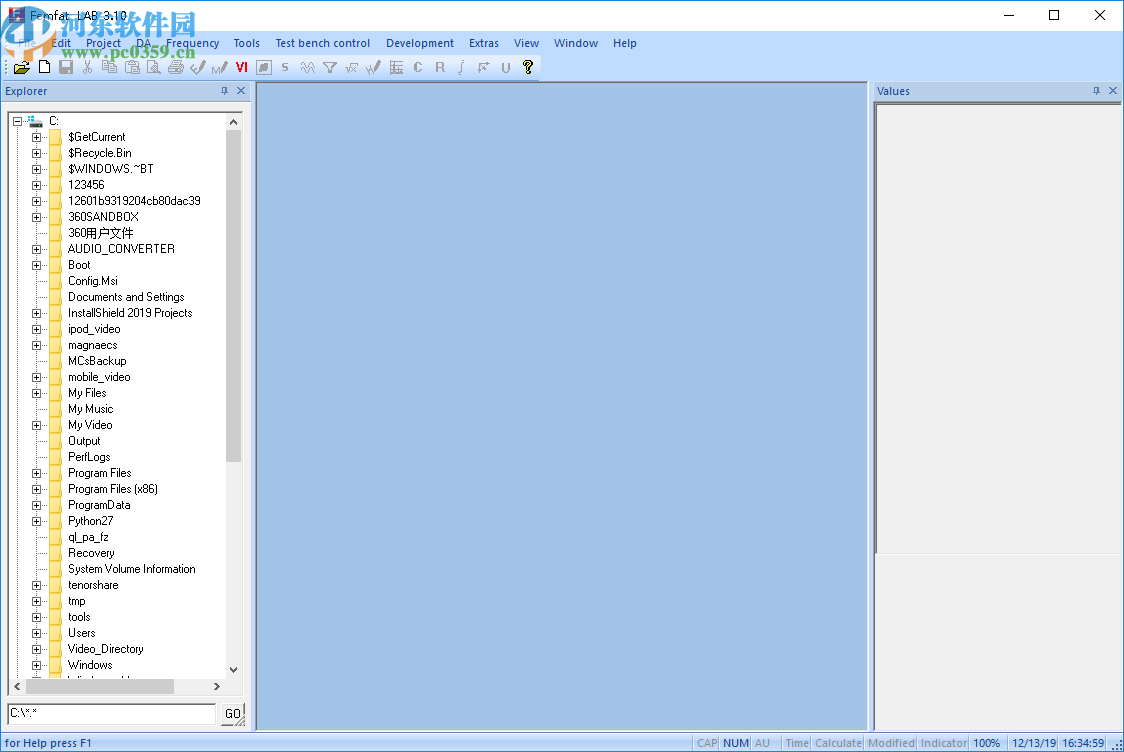Image resolution: width=1124 pixels, height=752 pixels.
Task: Click the Explorer scroll up arrow
Action: tap(233, 122)
